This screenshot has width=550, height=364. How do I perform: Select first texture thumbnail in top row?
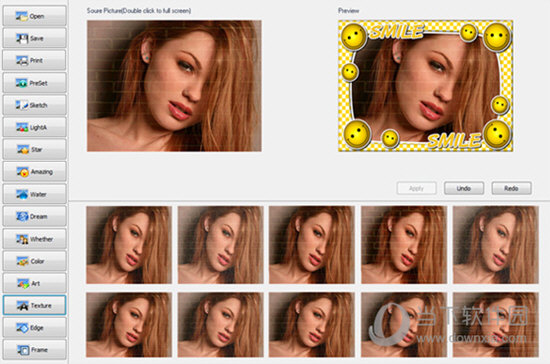[x=129, y=245]
